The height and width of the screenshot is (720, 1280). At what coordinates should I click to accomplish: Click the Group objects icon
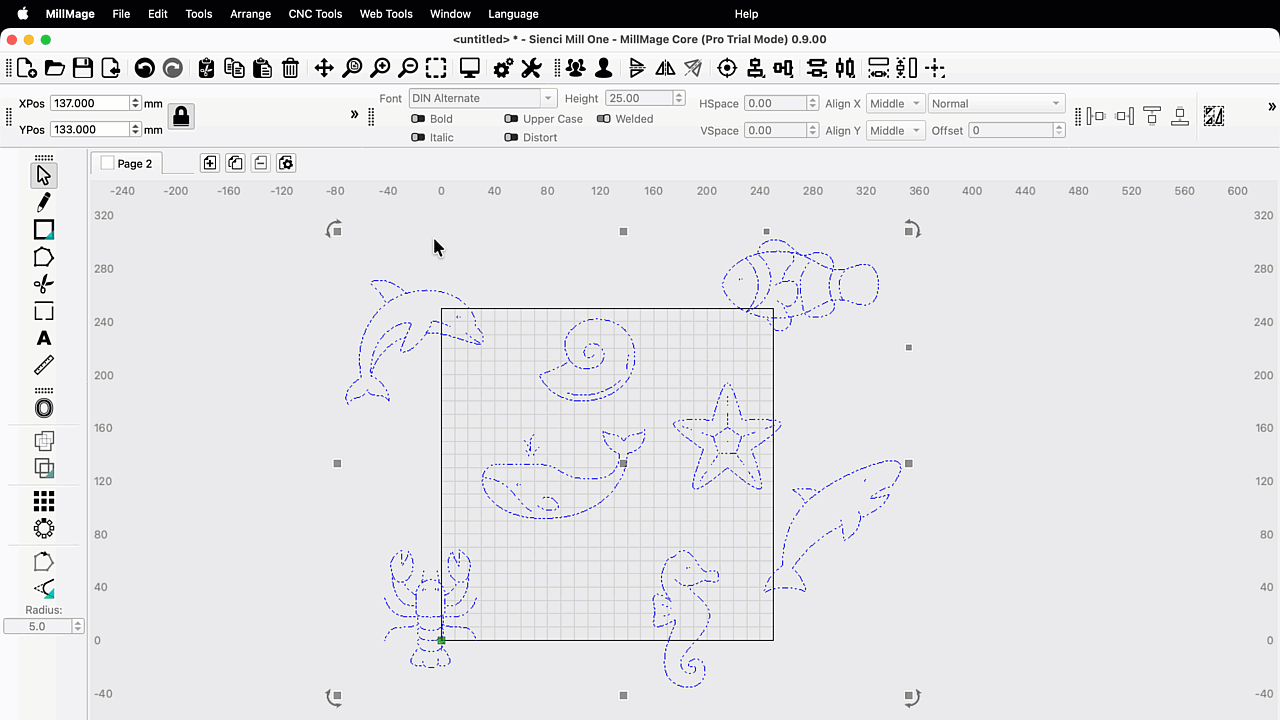(576, 68)
